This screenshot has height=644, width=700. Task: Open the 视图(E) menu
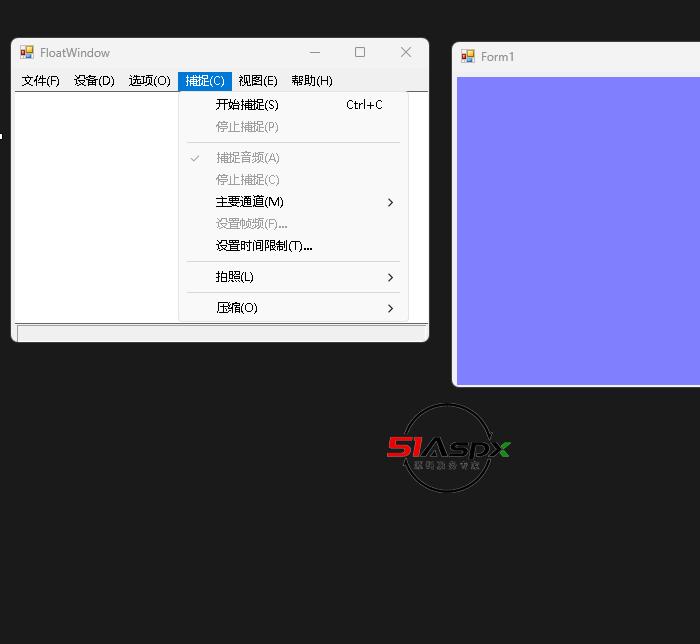click(x=258, y=81)
